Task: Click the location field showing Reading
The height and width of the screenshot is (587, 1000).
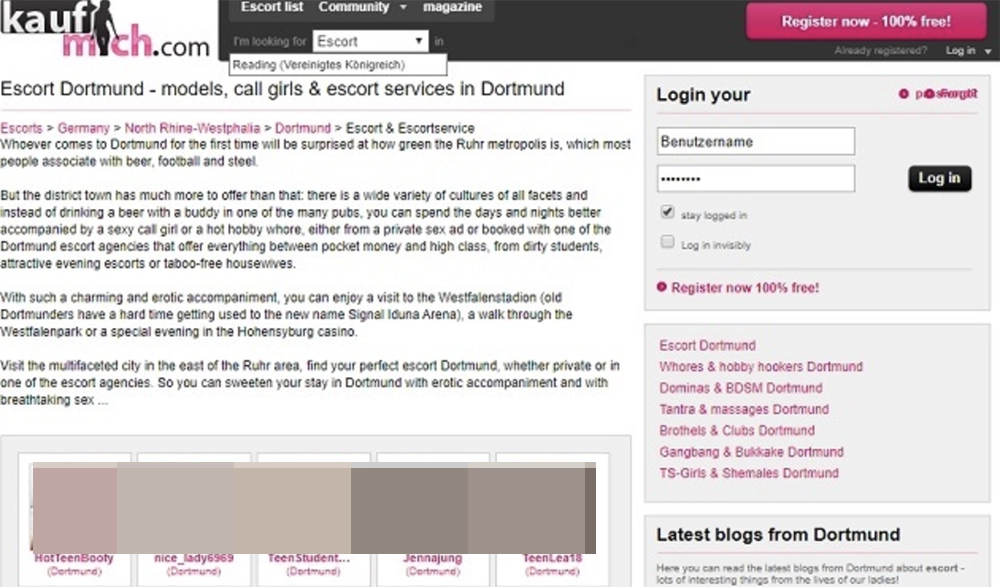Action: point(338,64)
